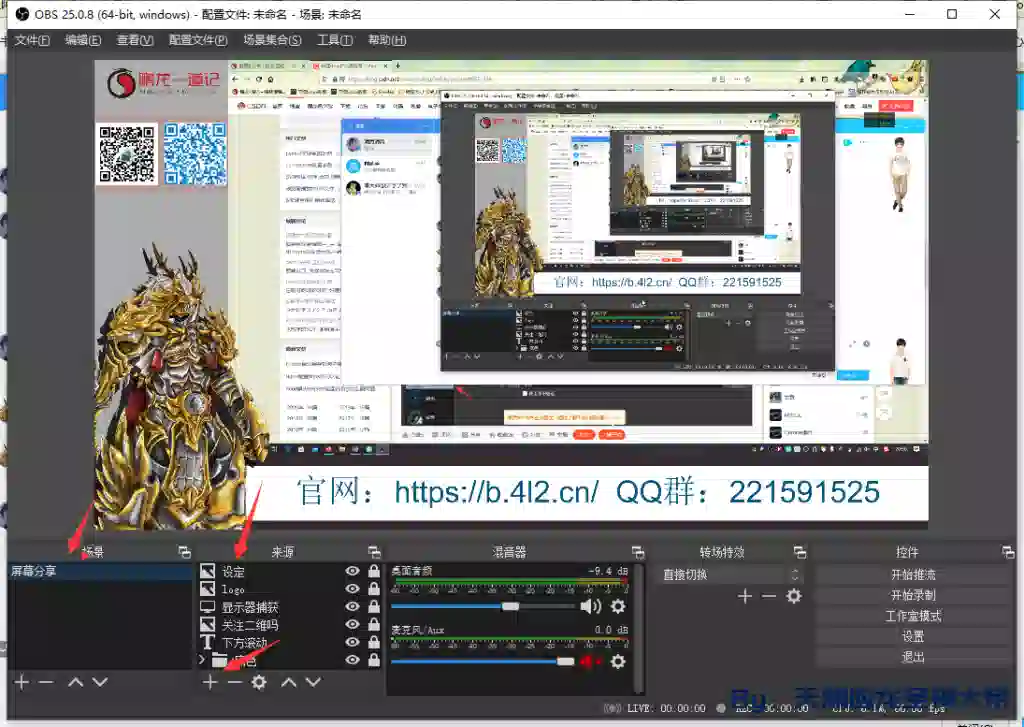The height and width of the screenshot is (727, 1024).
Task: Select the 屏幕分享 scene
Action: [x=100, y=571]
